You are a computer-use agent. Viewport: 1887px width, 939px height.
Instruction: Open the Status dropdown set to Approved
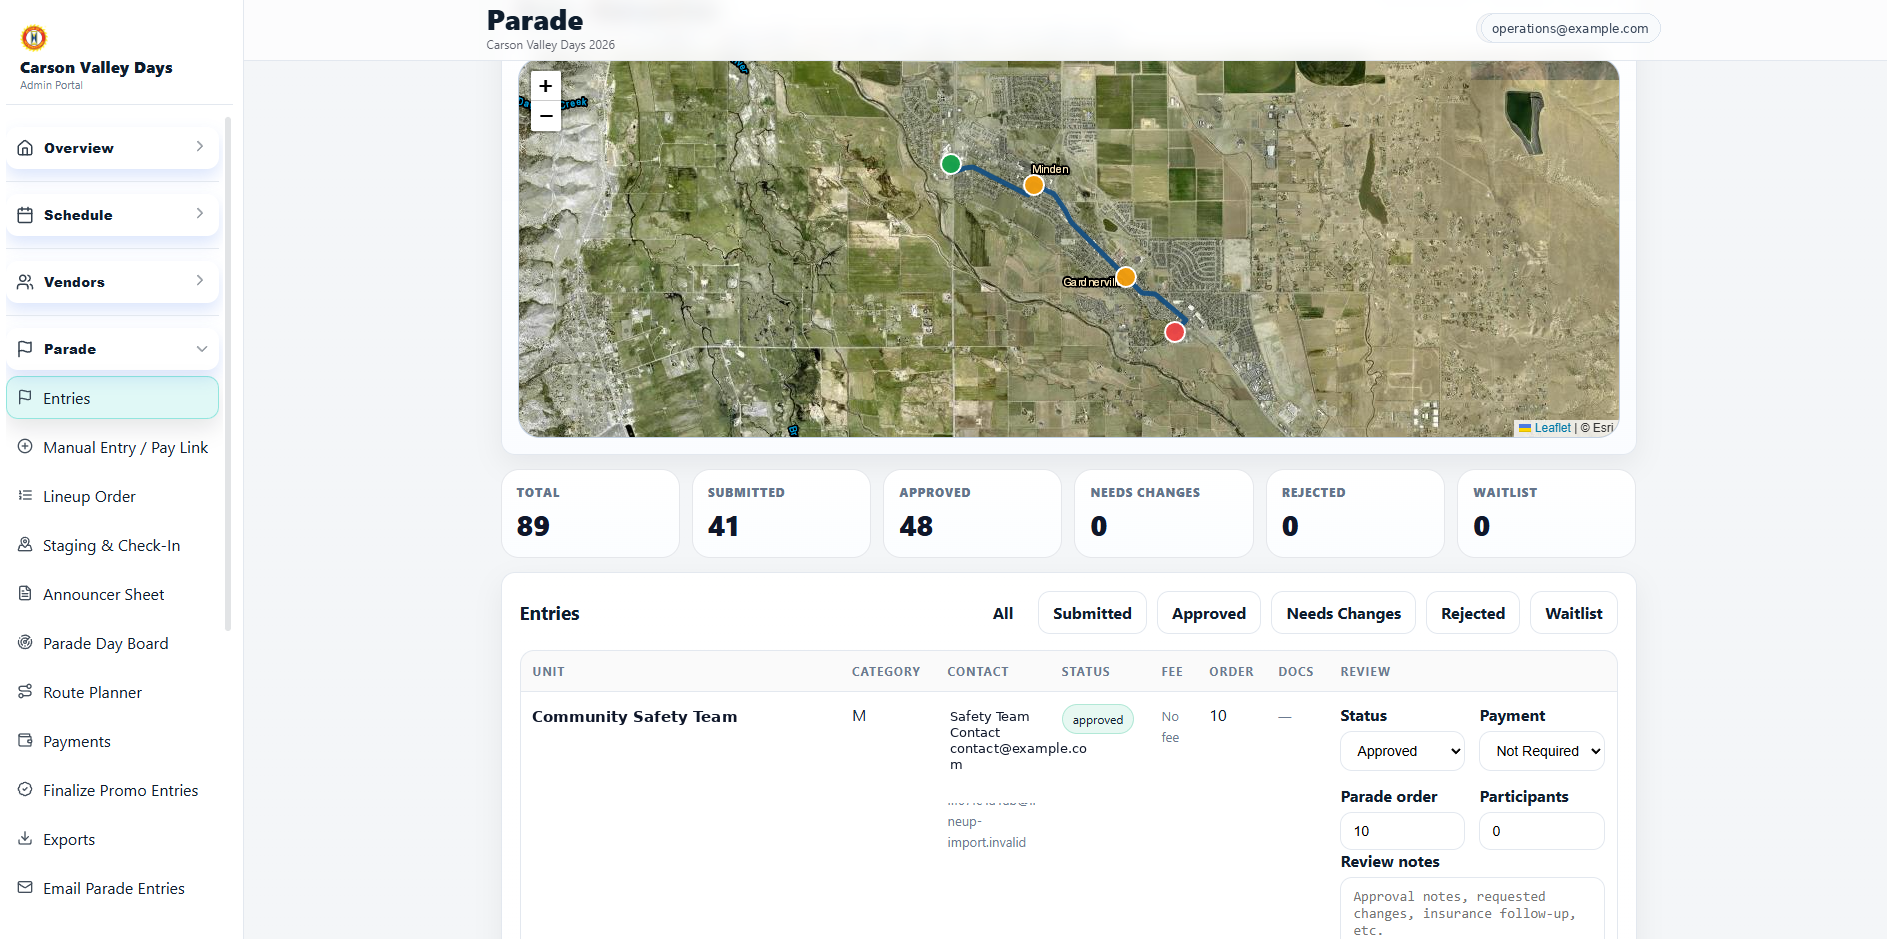click(x=1402, y=751)
